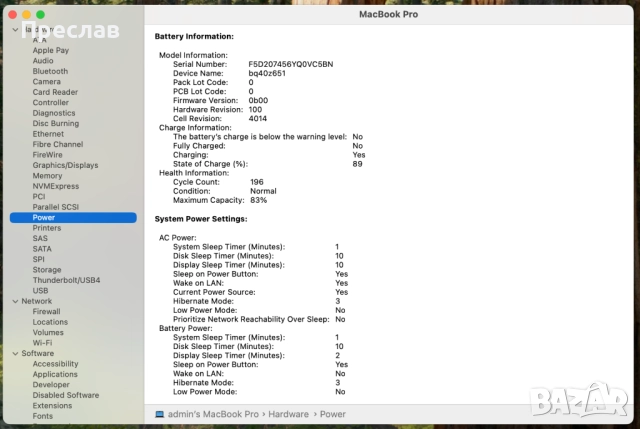Click the green zoom window button
The image size is (640, 429).
[40, 15]
